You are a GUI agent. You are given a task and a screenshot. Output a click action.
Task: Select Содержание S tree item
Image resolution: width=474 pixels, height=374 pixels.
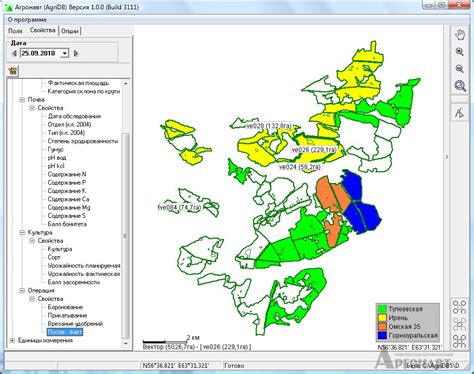(x=67, y=216)
